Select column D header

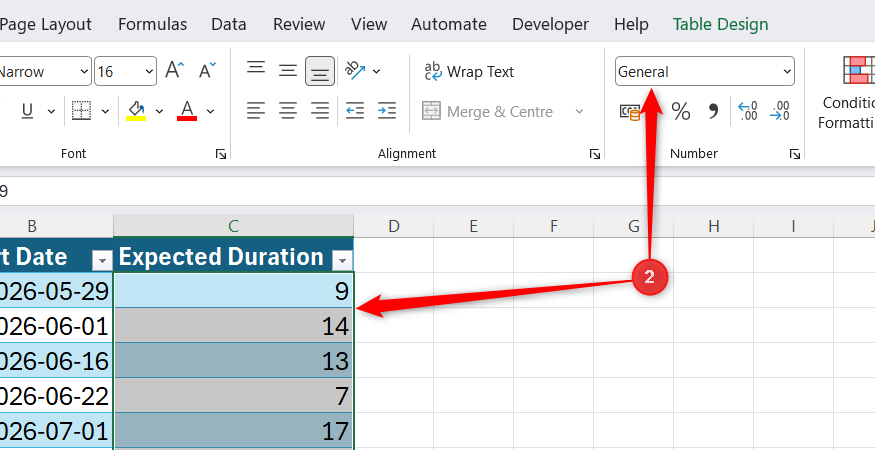pos(394,226)
